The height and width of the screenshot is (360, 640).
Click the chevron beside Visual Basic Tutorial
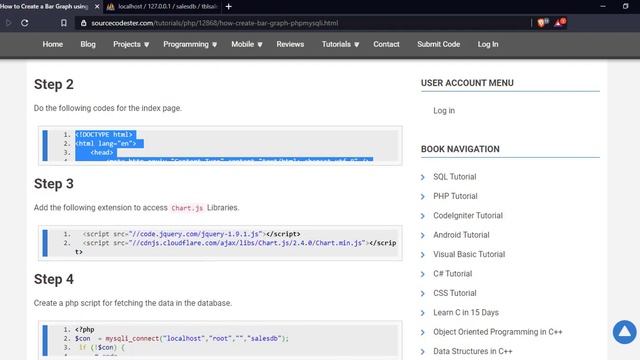423,255
